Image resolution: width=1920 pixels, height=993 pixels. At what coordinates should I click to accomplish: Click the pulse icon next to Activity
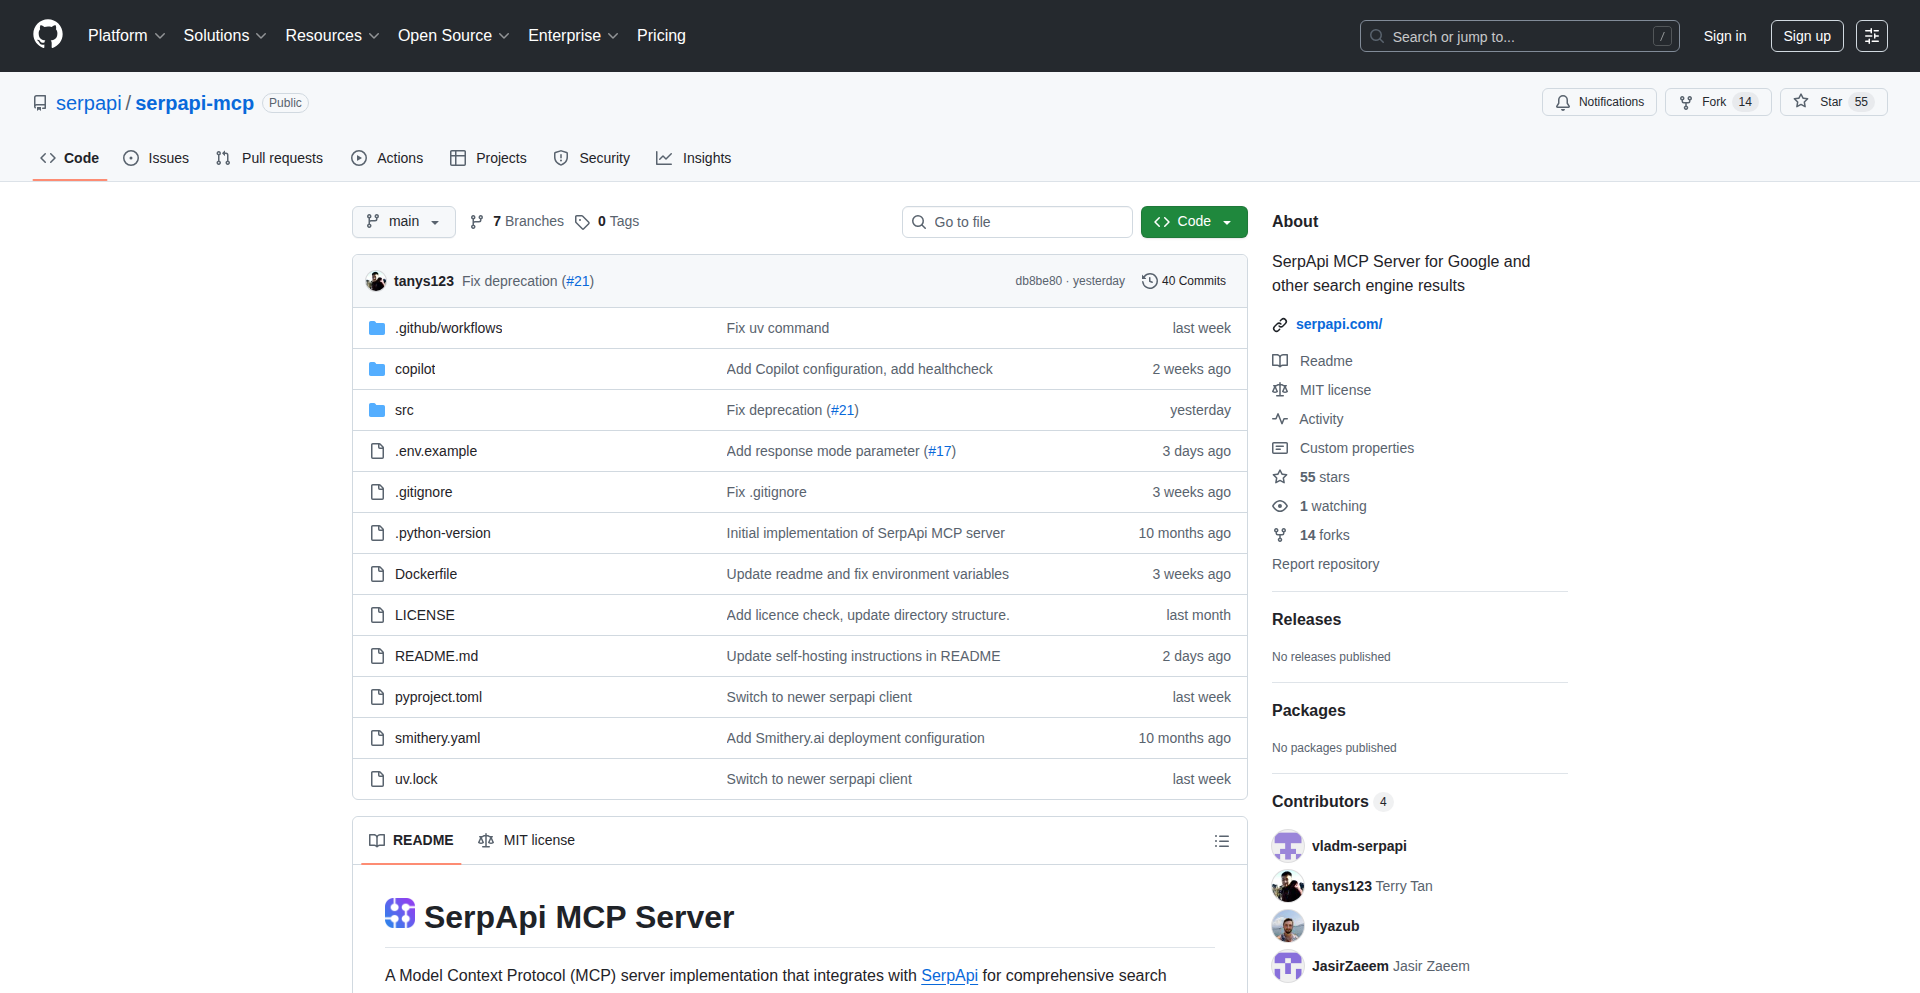(x=1280, y=419)
